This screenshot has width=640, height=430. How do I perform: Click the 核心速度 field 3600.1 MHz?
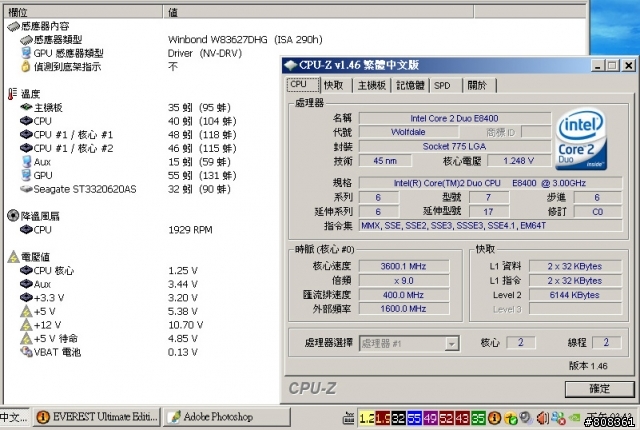tap(404, 266)
